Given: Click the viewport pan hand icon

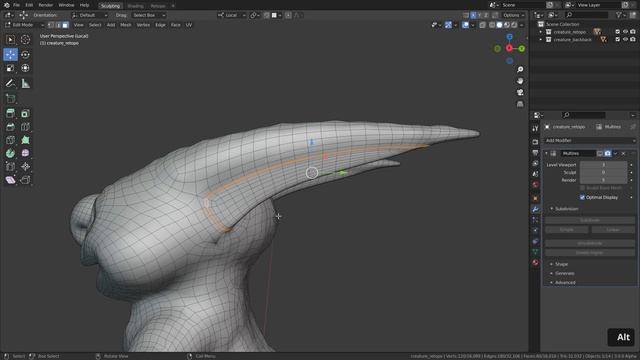Looking at the screenshot, I should click(520, 81).
